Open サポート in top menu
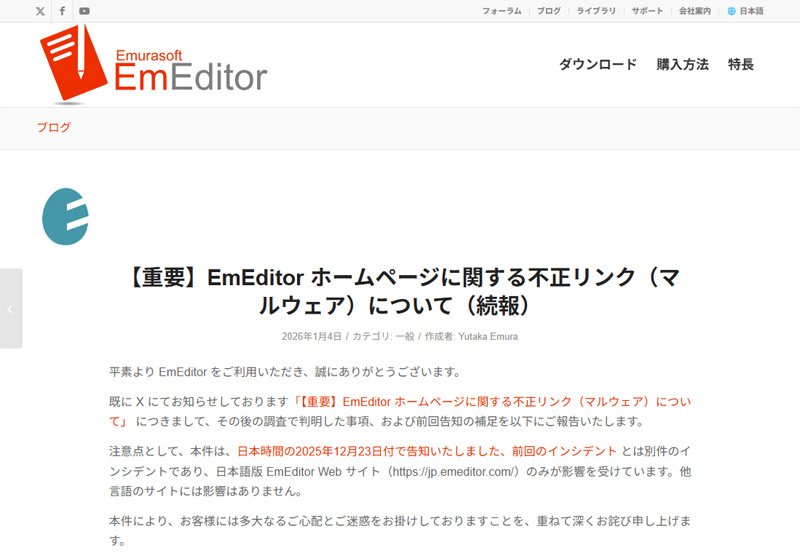The image size is (800, 556). [x=647, y=11]
